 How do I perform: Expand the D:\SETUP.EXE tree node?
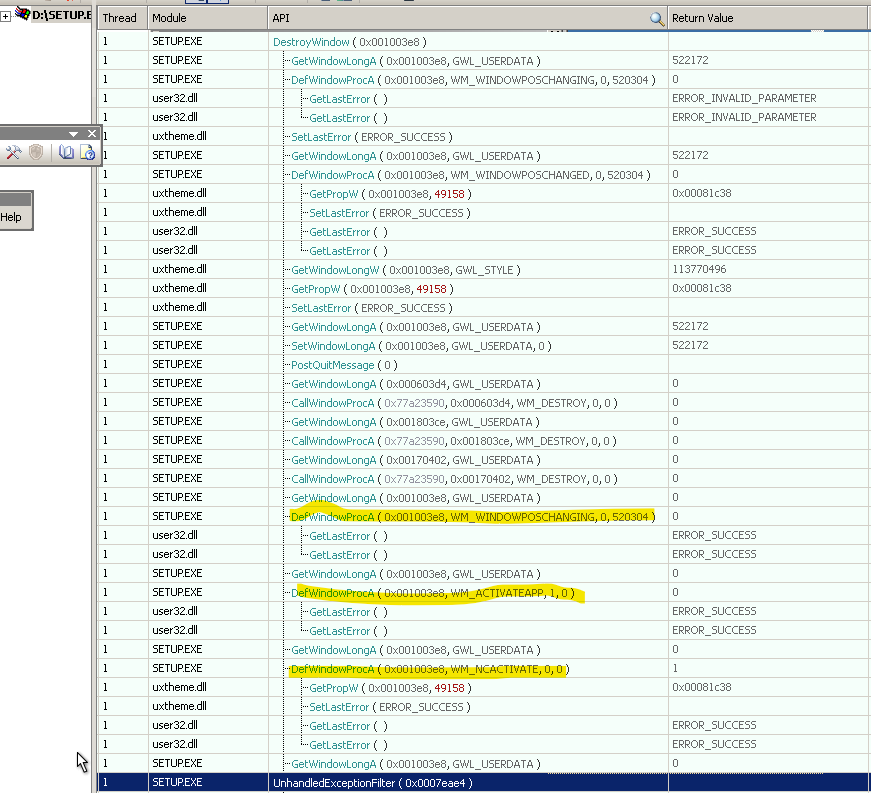[6, 15]
